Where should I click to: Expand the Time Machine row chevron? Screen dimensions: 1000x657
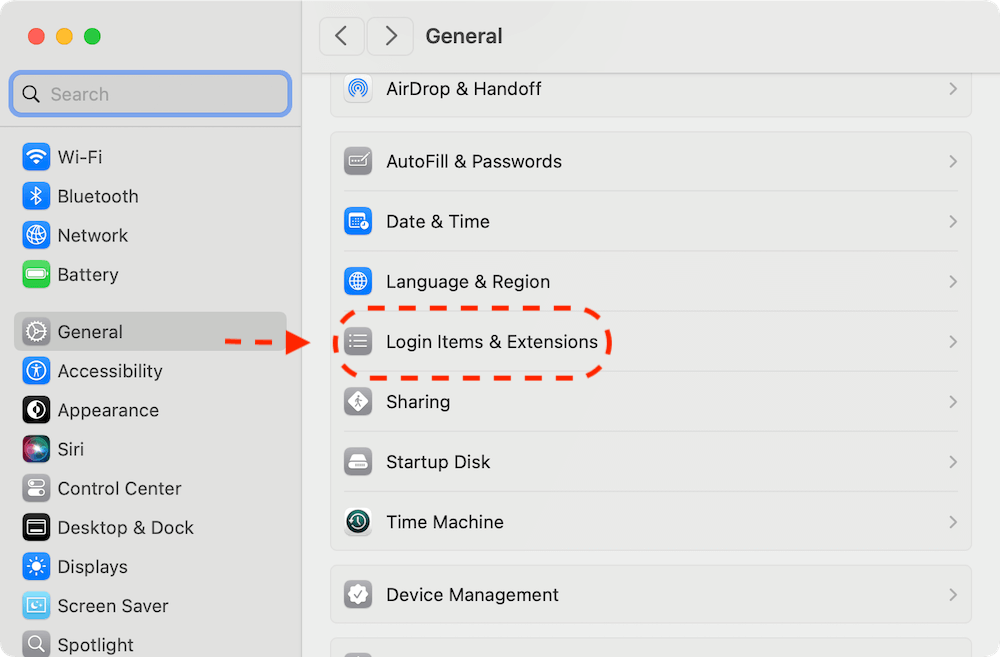[x=952, y=522]
